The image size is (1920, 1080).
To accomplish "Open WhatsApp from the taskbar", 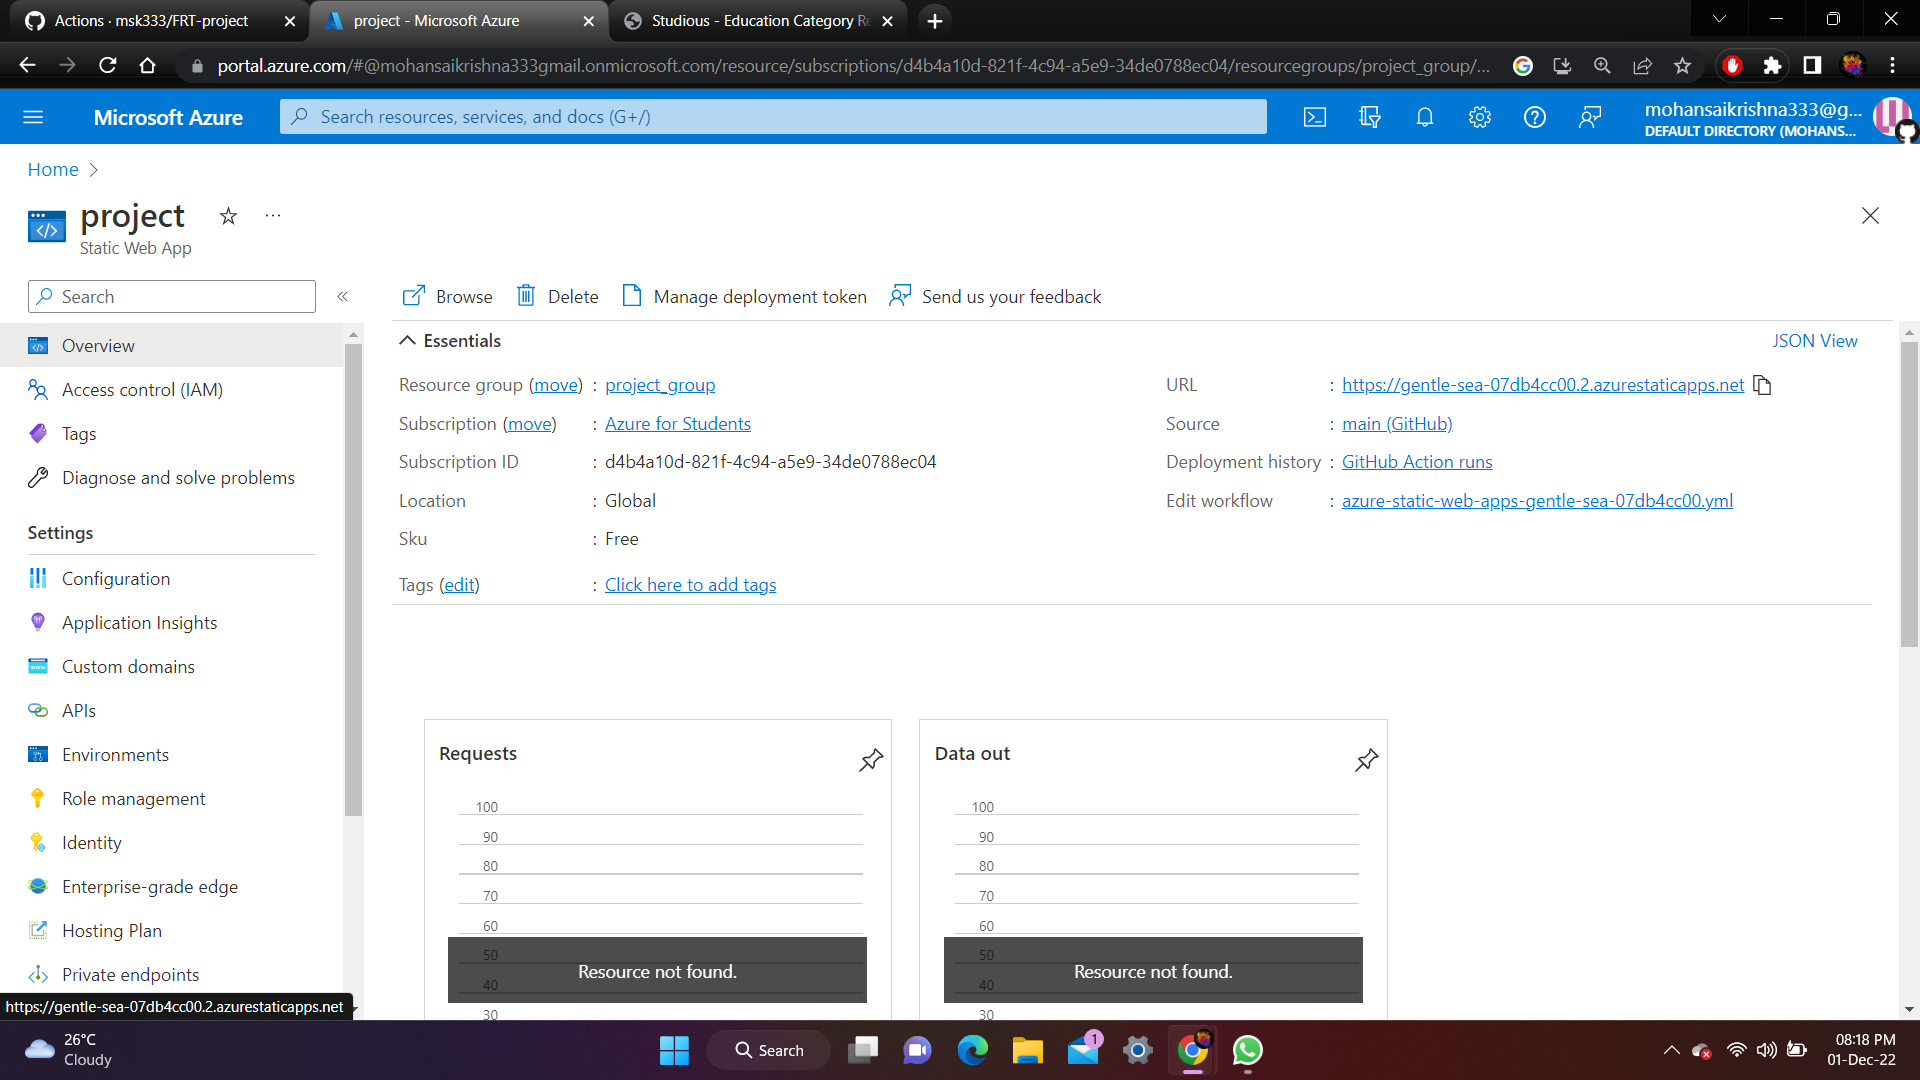I will (x=1247, y=1050).
